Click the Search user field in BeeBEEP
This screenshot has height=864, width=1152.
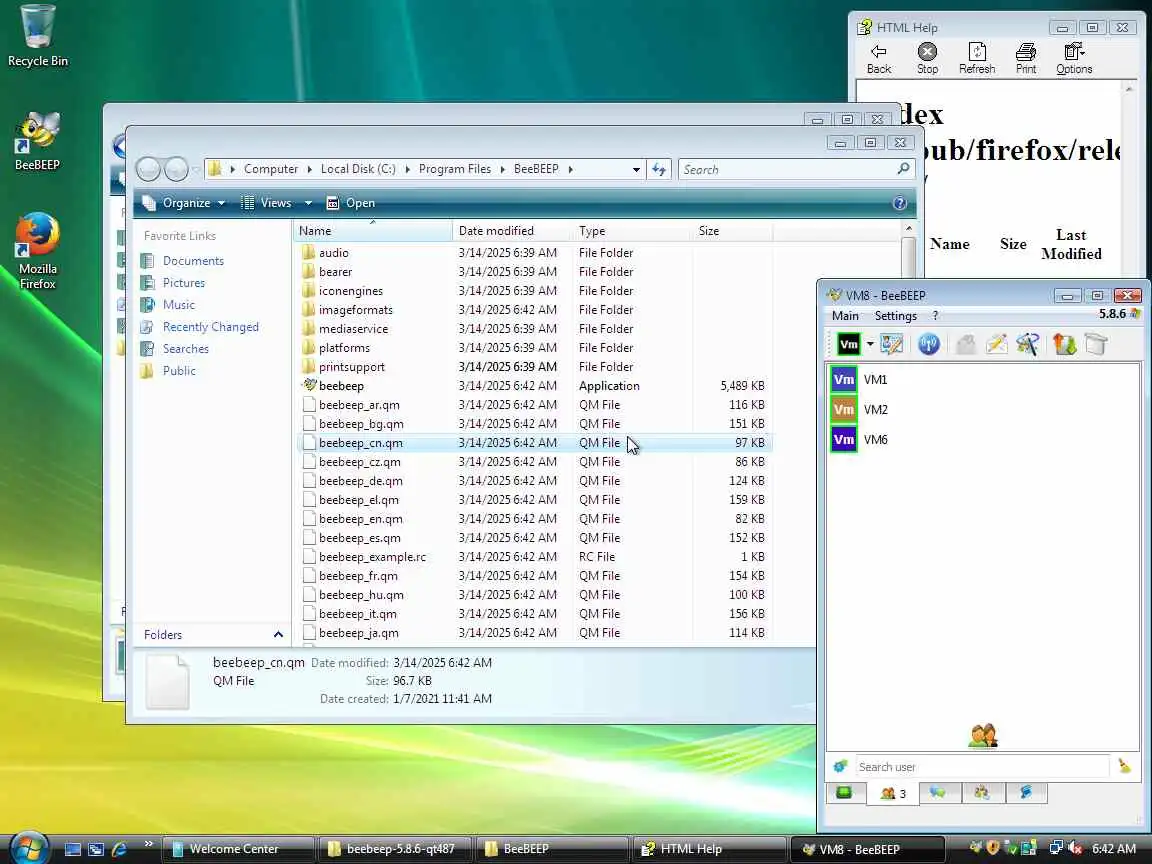(982, 767)
